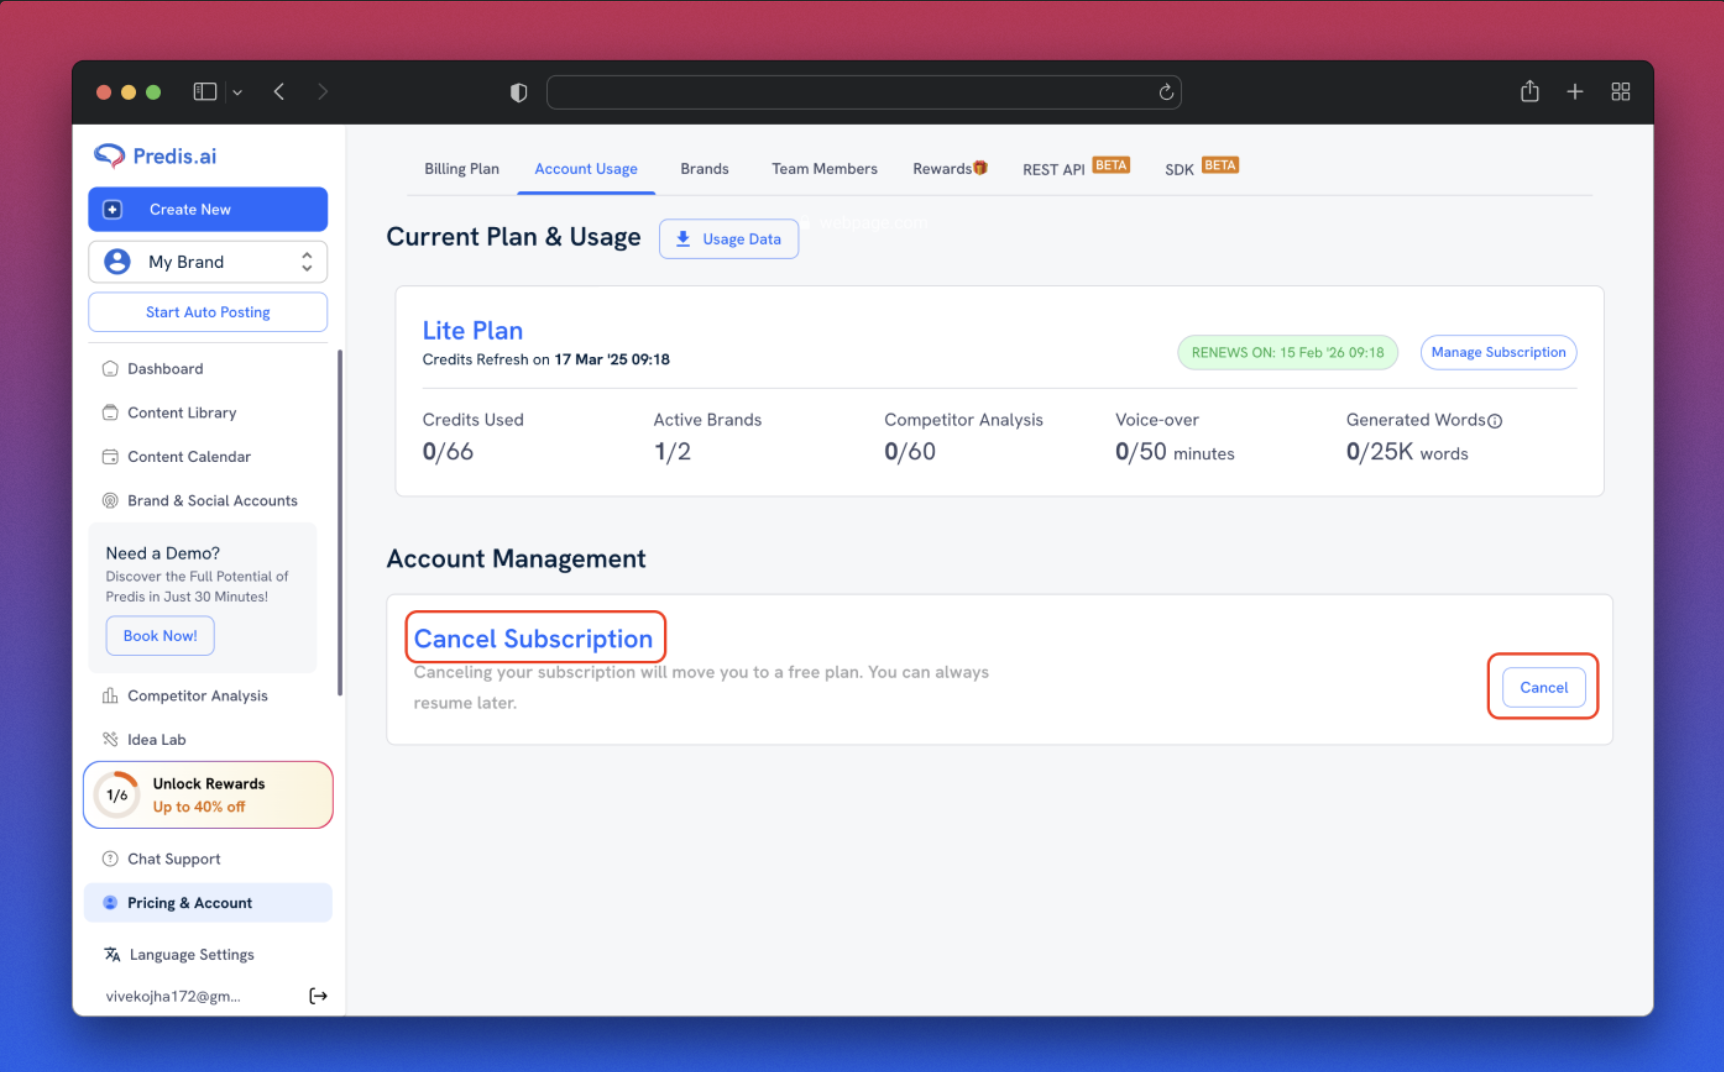This screenshot has height=1072, width=1724.
Task: Click Manage Subscription button
Action: pyautogui.click(x=1498, y=352)
